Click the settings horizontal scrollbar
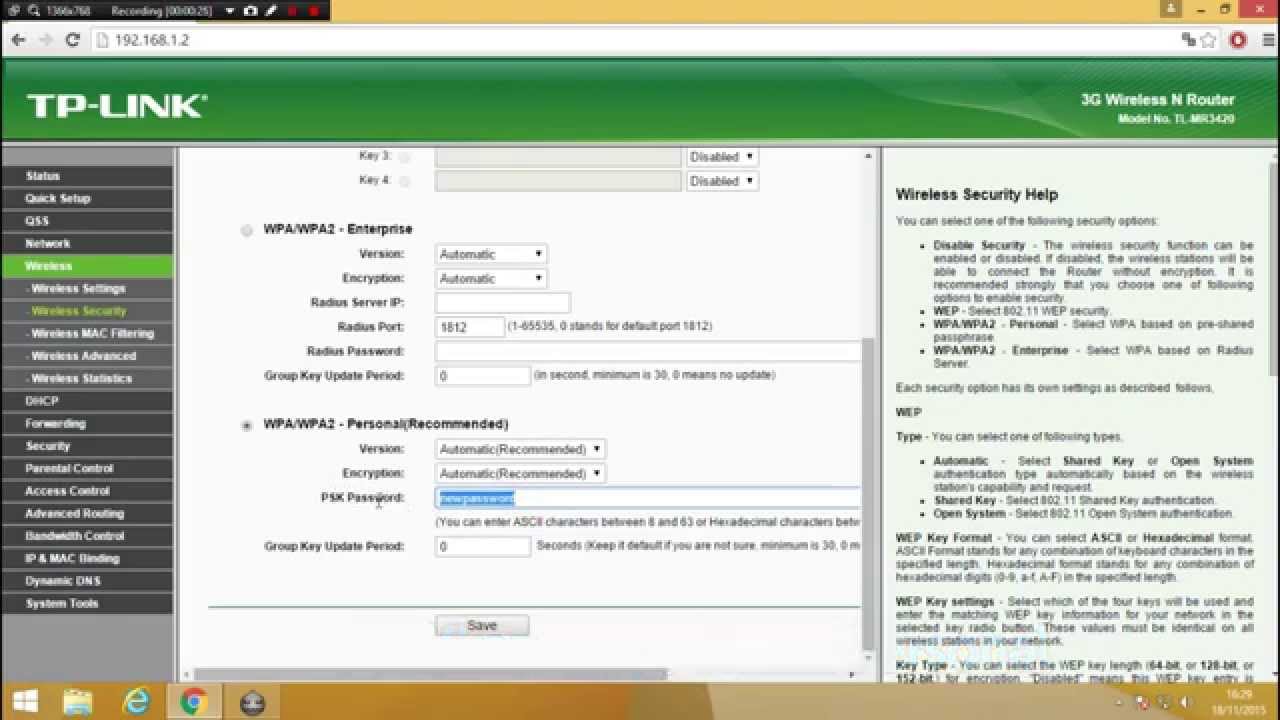The height and width of the screenshot is (720, 1280). (x=430, y=675)
